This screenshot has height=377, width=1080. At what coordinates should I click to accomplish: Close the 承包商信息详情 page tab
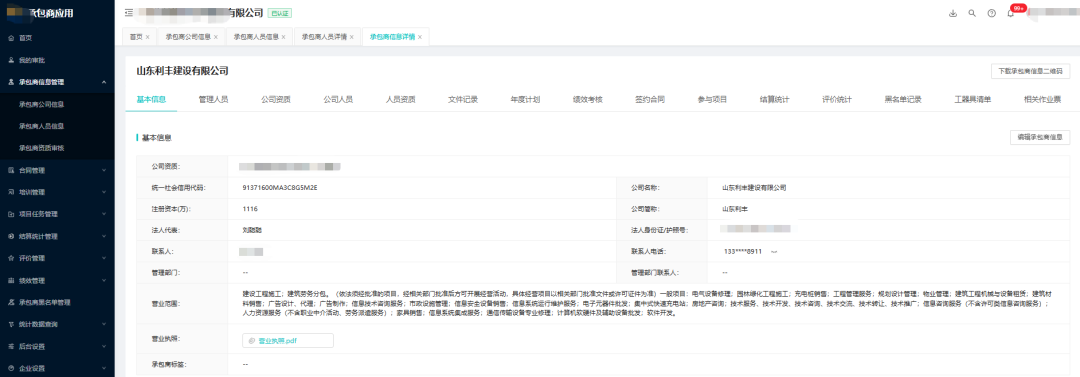[419, 37]
